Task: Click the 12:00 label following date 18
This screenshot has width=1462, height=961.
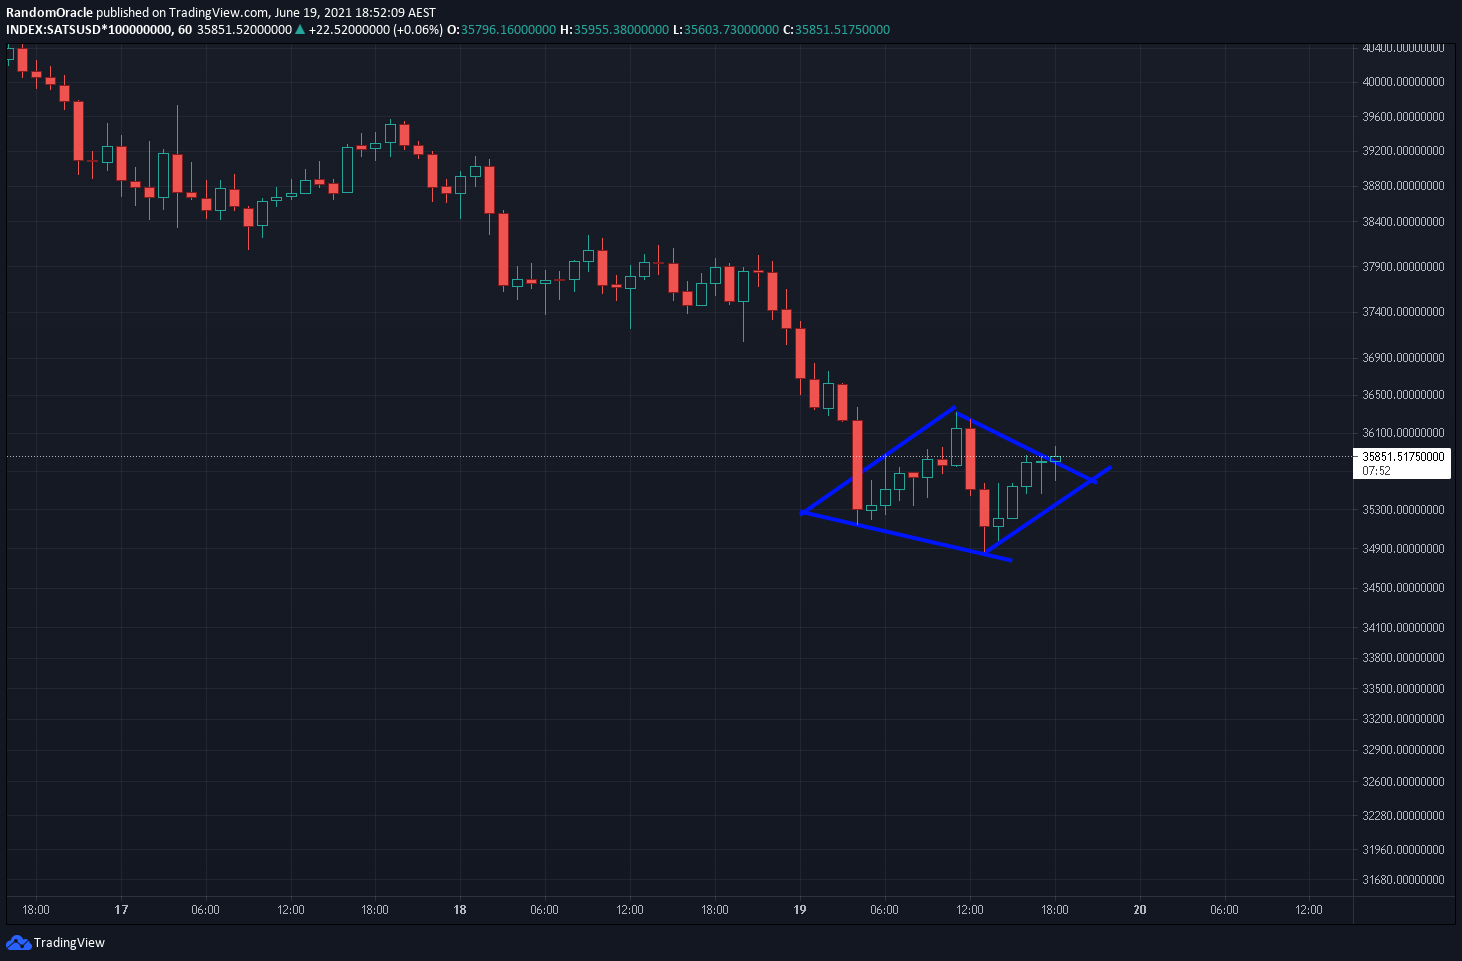Action: [630, 910]
